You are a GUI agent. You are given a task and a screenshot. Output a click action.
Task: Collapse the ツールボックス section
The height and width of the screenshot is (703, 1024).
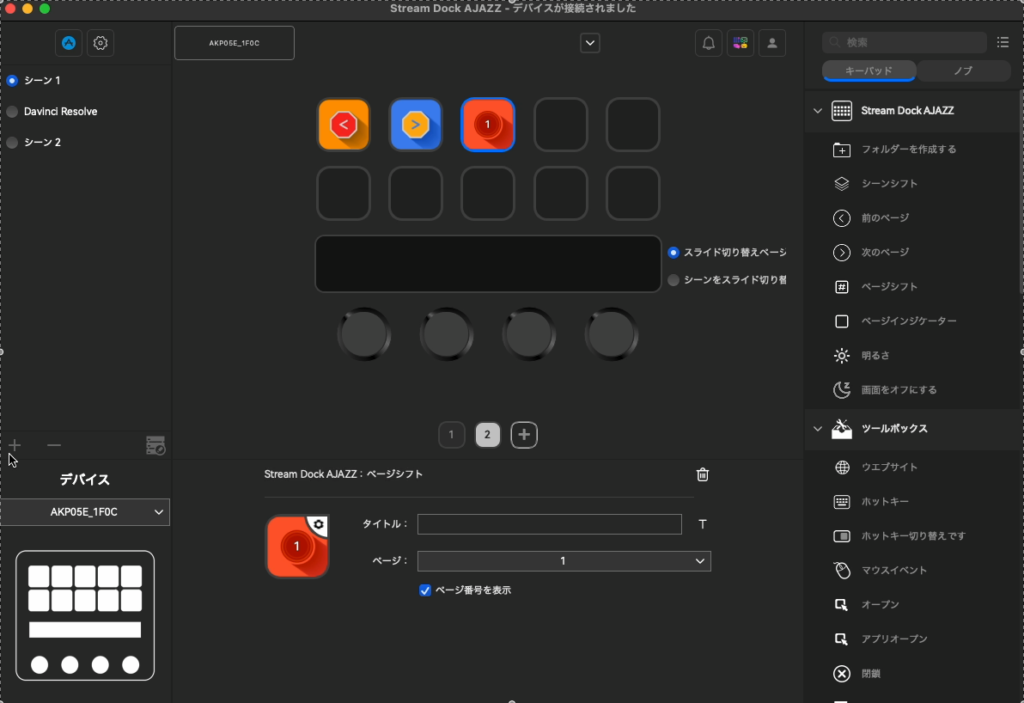click(817, 428)
